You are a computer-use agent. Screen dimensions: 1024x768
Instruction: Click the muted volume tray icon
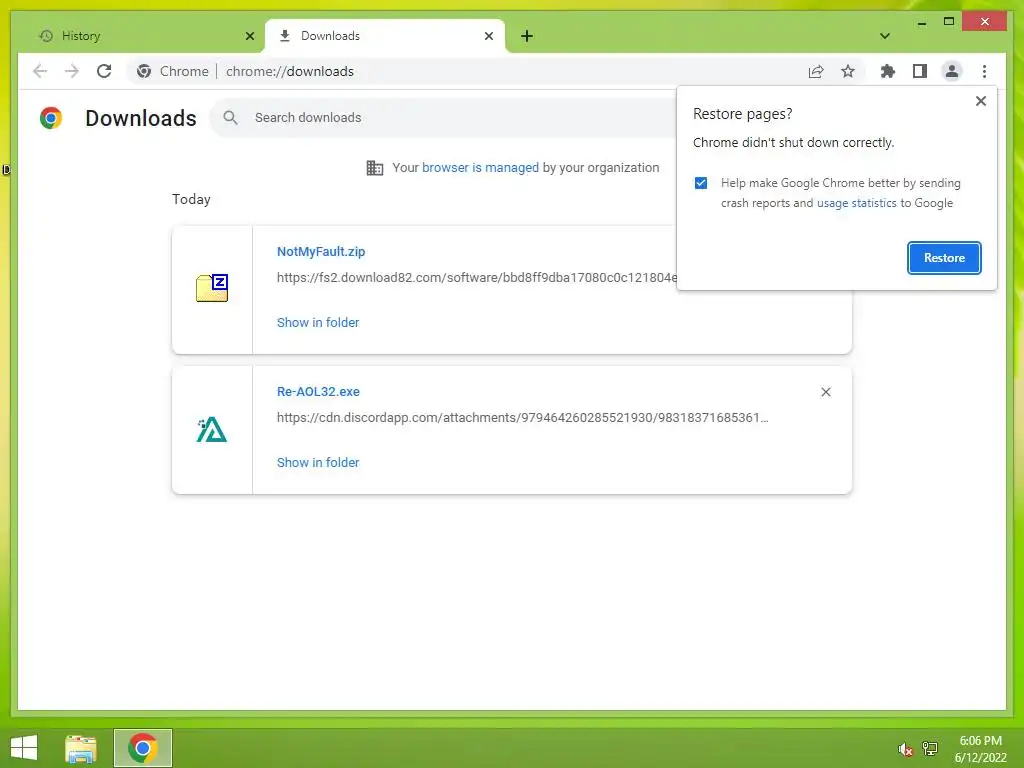905,750
